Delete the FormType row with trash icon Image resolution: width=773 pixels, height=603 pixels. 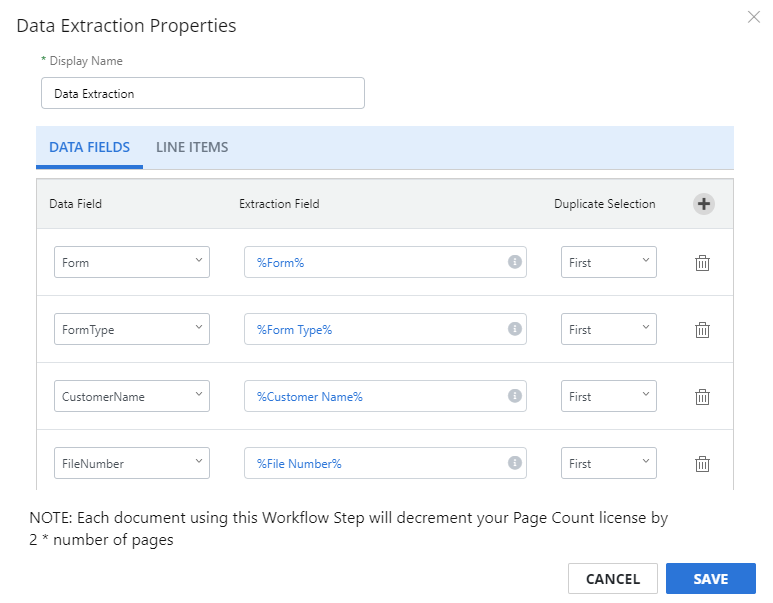click(x=702, y=329)
